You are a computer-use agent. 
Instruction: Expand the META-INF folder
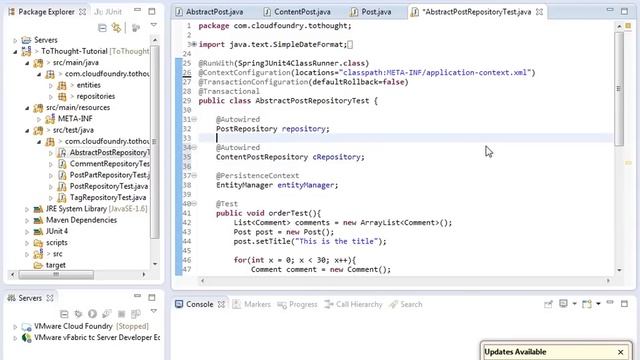pos(39,119)
